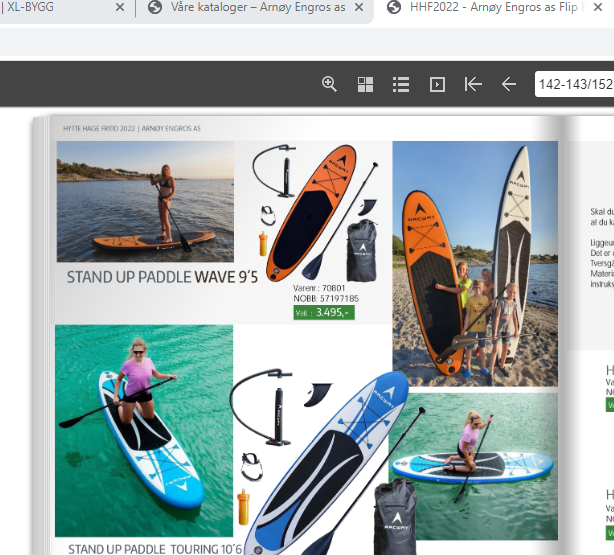Click the blue Touring paddleboard product image
614x555 pixels.
click(x=325, y=464)
